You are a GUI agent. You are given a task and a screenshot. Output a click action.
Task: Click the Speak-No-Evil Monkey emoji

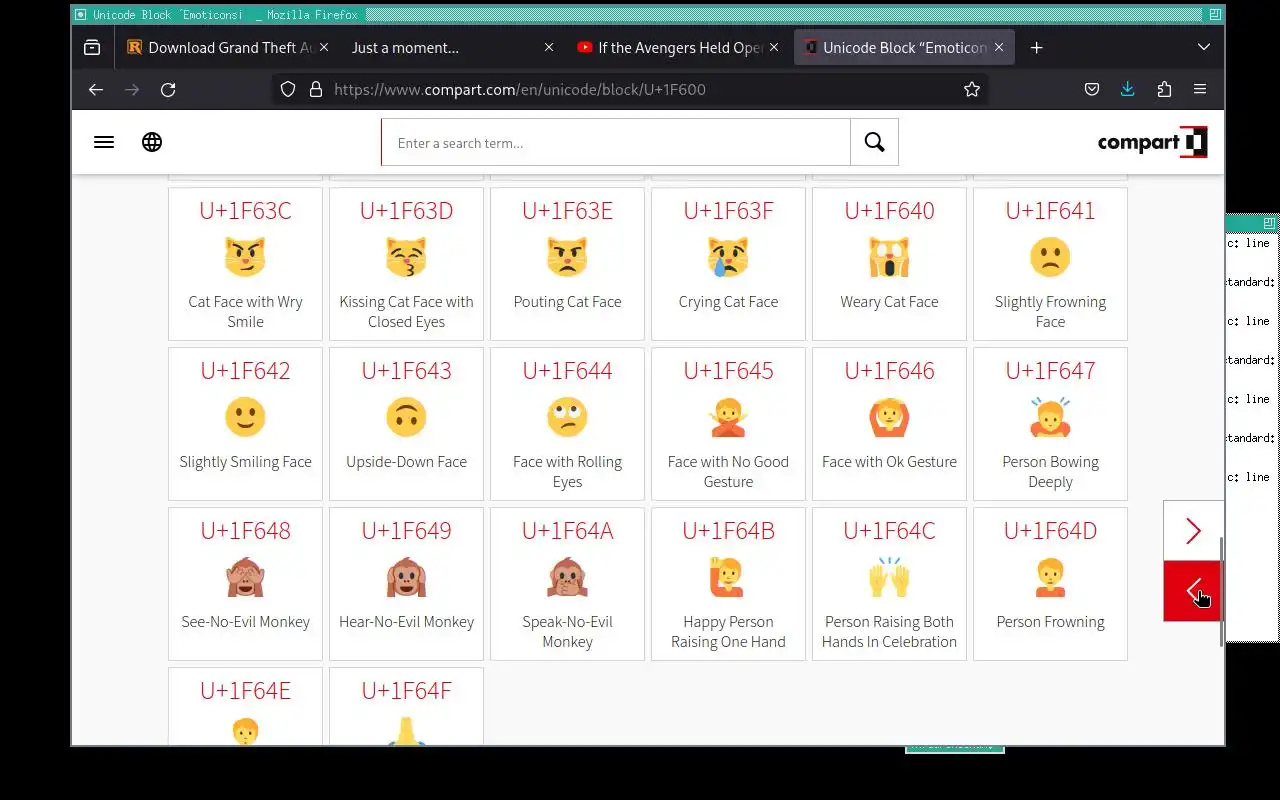pos(567,577)
